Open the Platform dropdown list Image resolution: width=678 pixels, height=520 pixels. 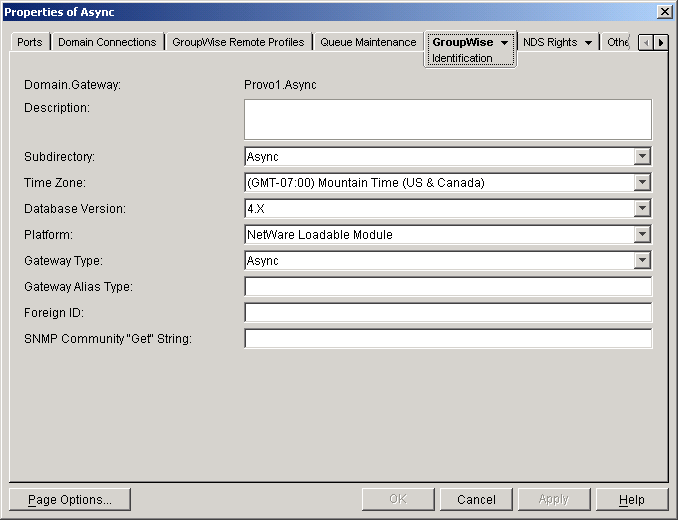pos(643,234)
